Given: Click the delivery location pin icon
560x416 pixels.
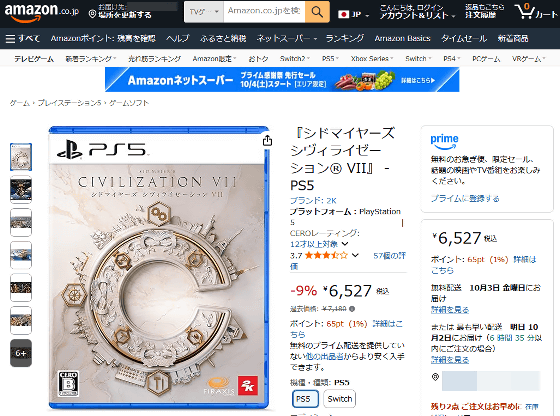Looking at the screenshot, I should [x=92, y=14].
